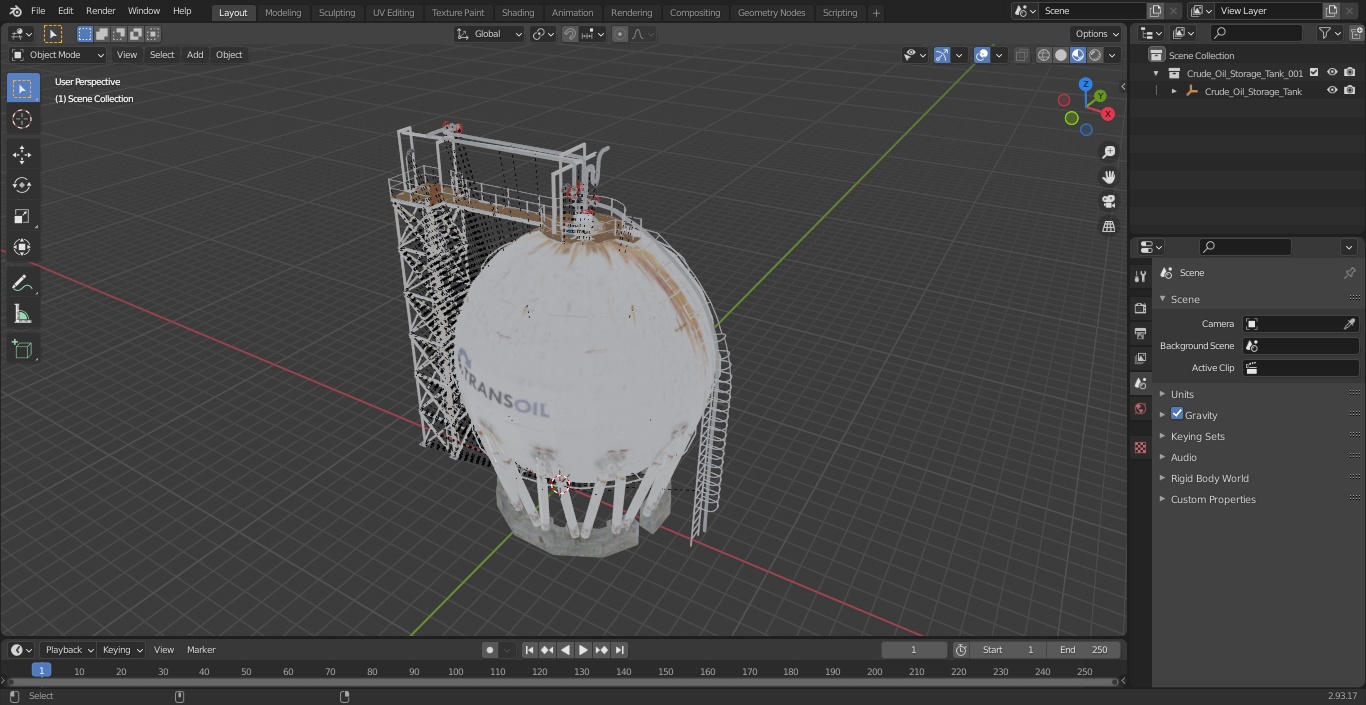Switch to solid viewport shading
Screen dimensions: 1366x705
[1061, 55]
